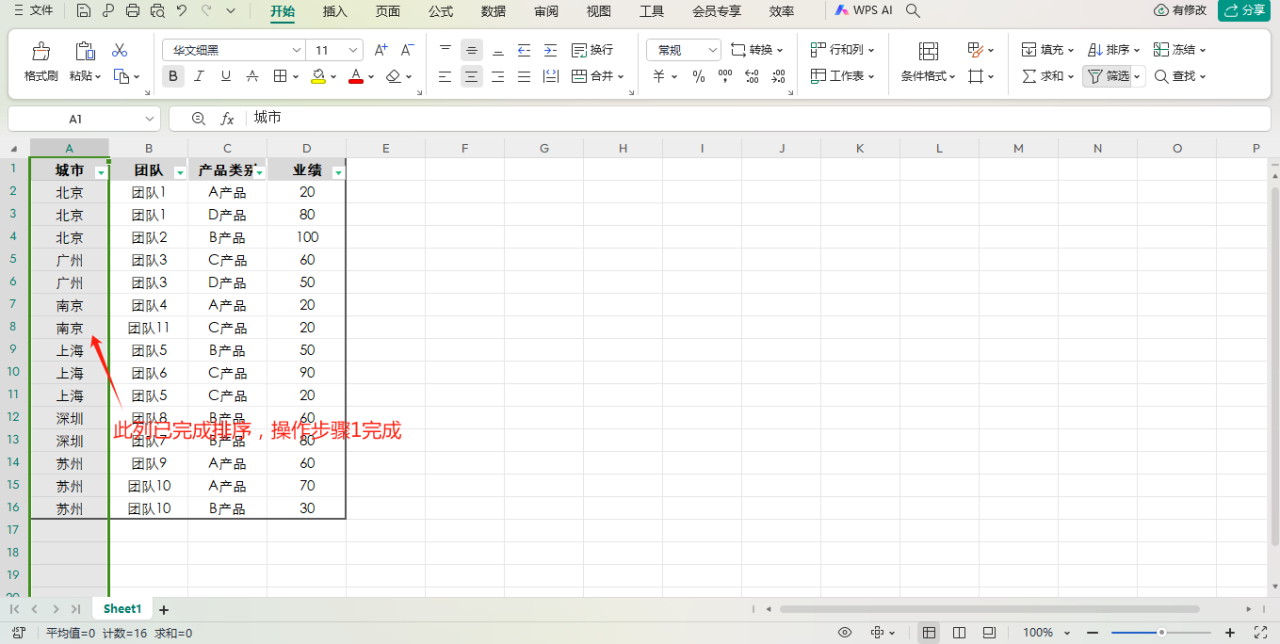The width and height of the screenshot is (1280, 644).
Task: Switch to the 审阅 tab
Action: (546, 12)
